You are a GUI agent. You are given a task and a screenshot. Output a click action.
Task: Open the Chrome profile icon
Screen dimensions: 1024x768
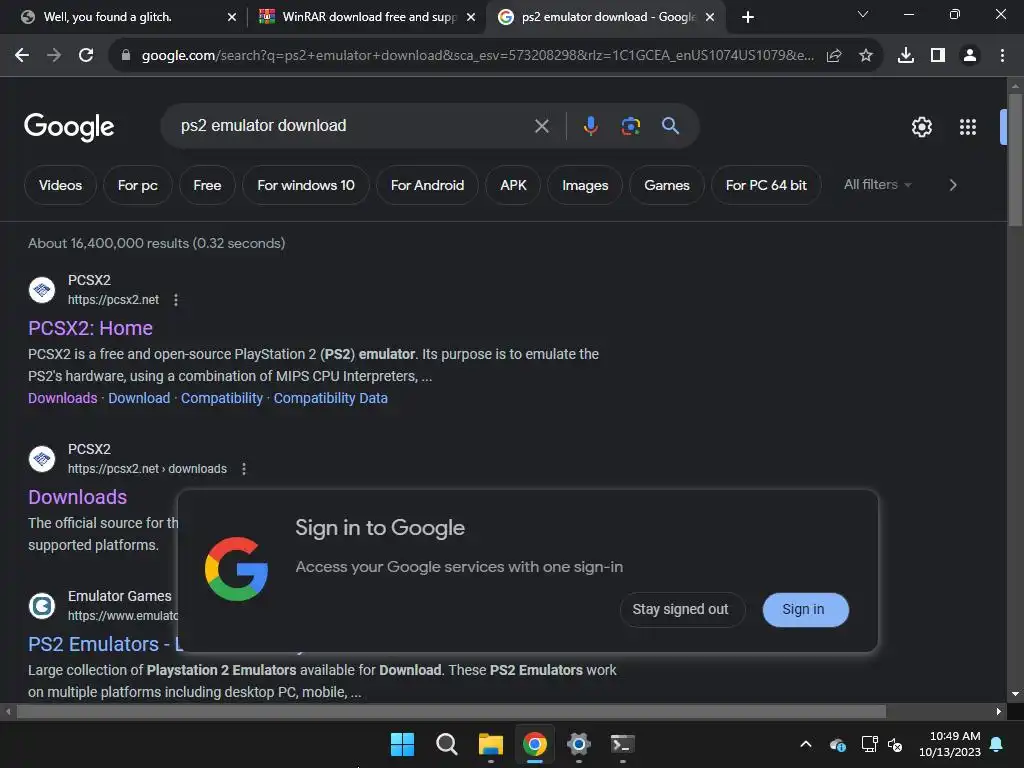[x=970, y=56]
